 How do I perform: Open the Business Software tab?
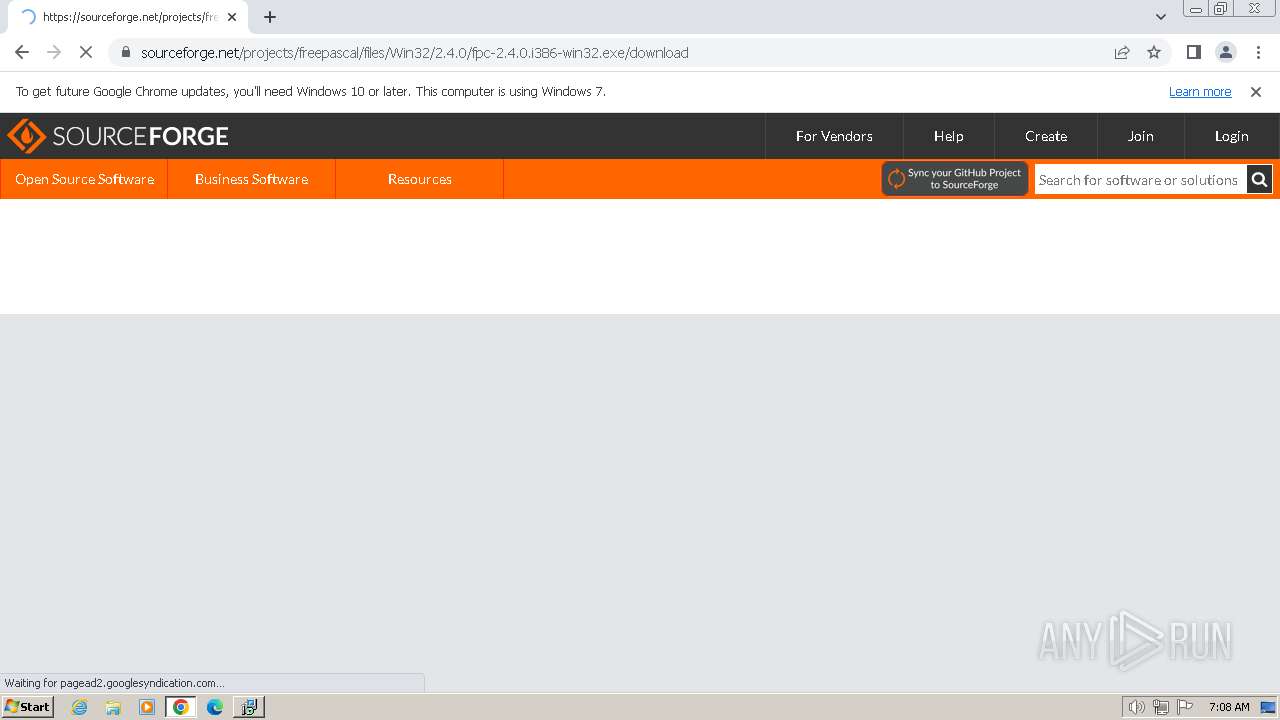coord(251,179)
